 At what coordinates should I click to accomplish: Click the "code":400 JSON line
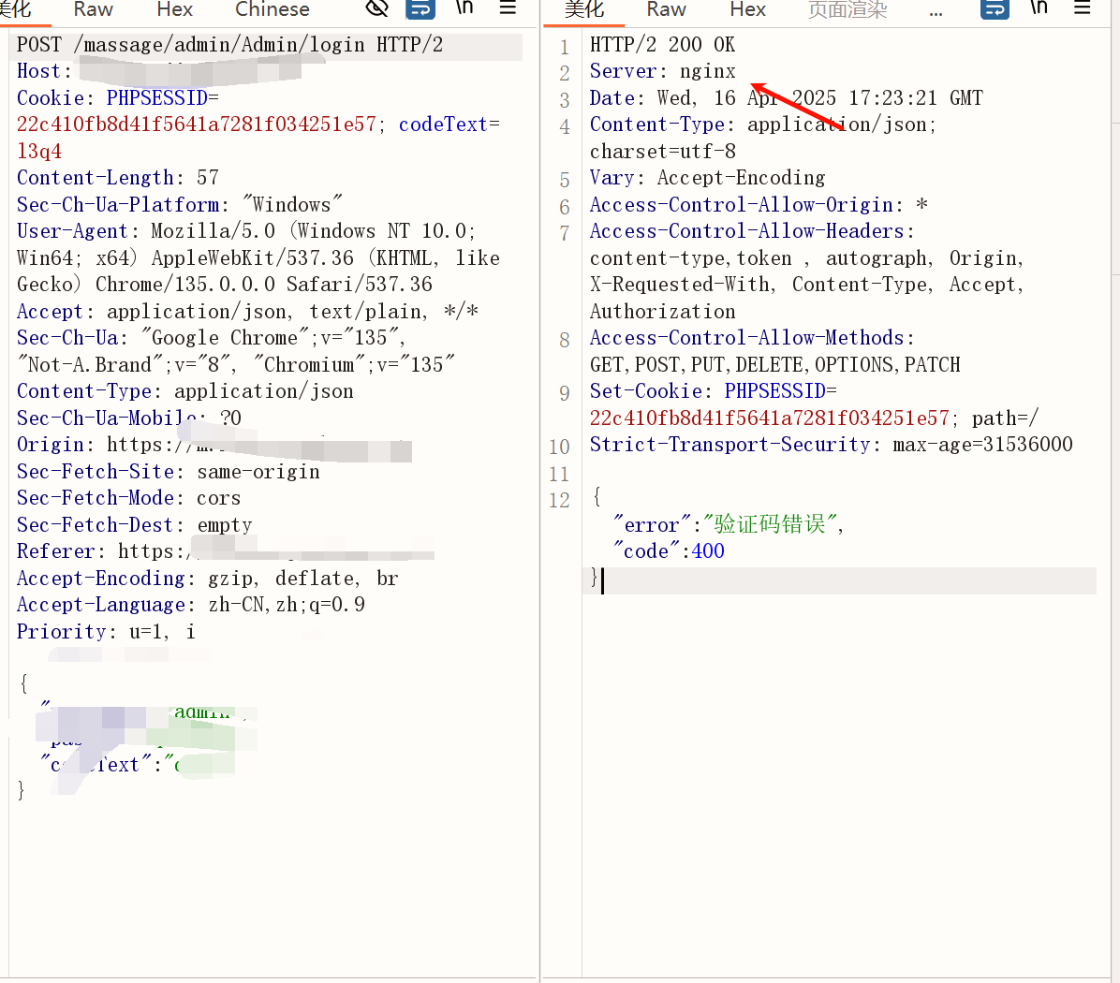pyautogui.click(x=669, y=552)
